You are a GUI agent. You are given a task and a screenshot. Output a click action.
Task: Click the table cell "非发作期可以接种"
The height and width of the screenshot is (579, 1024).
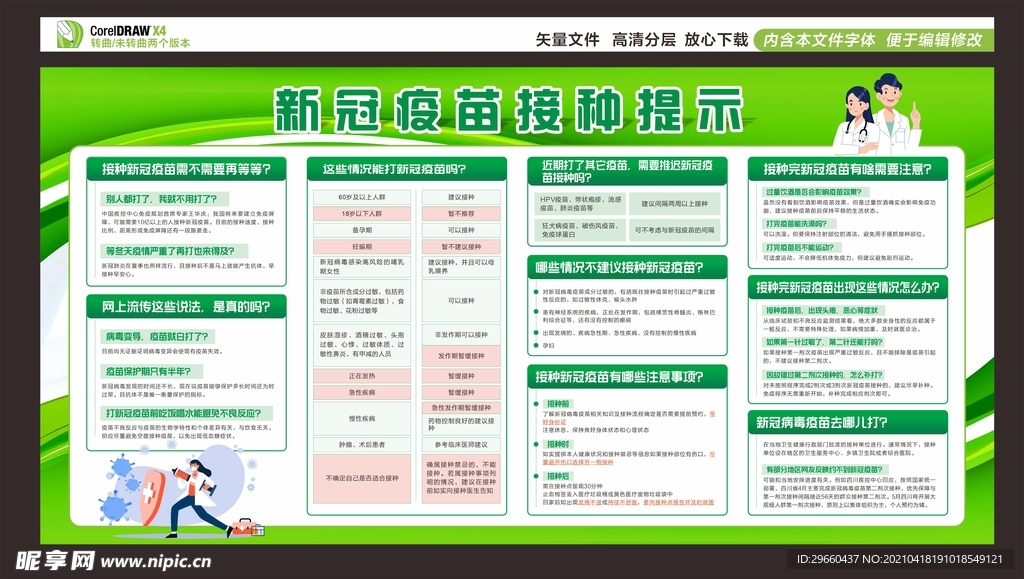tap(461, 334)
